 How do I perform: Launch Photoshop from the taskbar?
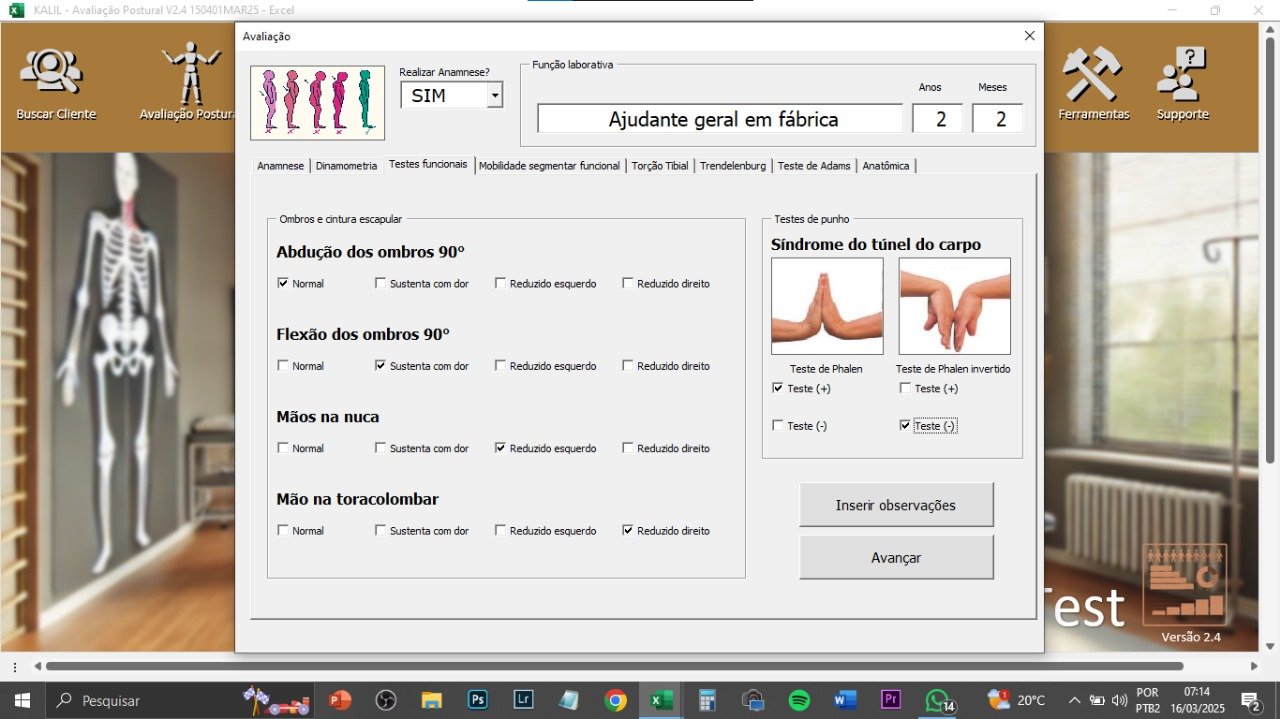coord(477,700)
